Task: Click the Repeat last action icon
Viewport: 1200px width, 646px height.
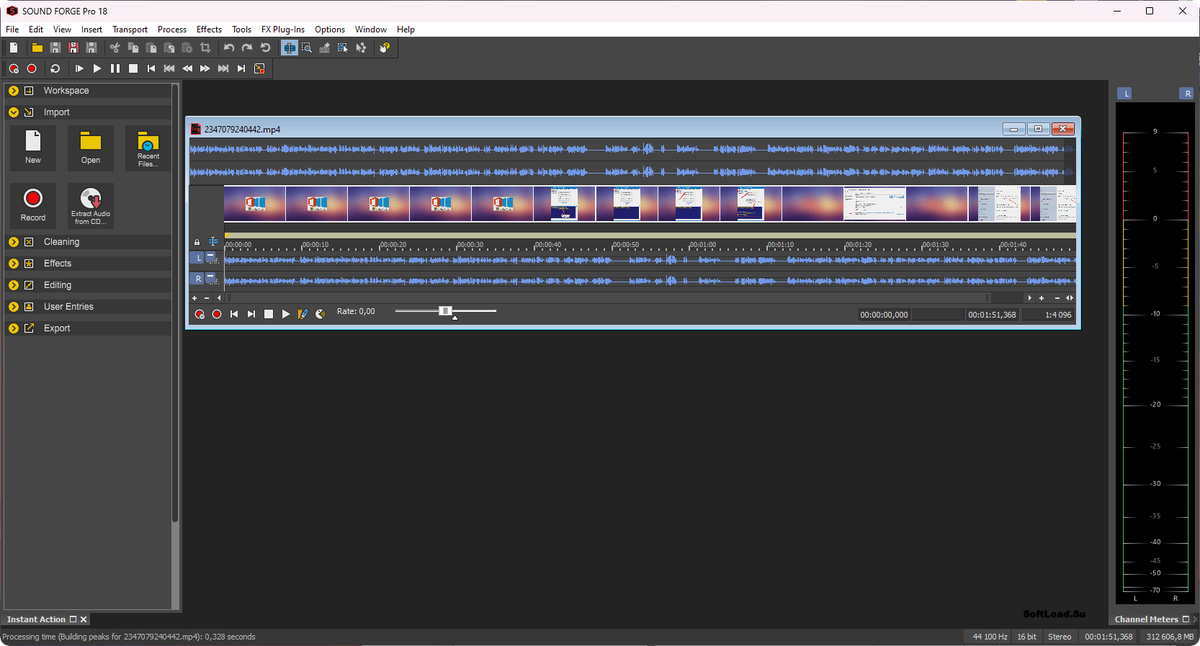Action: 266,48
